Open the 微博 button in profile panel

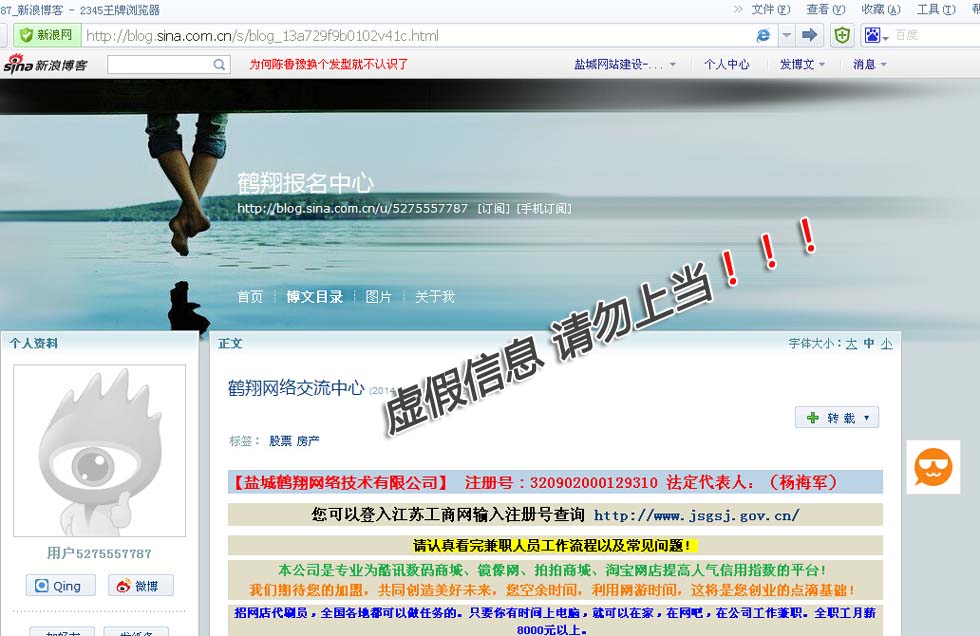140,586
